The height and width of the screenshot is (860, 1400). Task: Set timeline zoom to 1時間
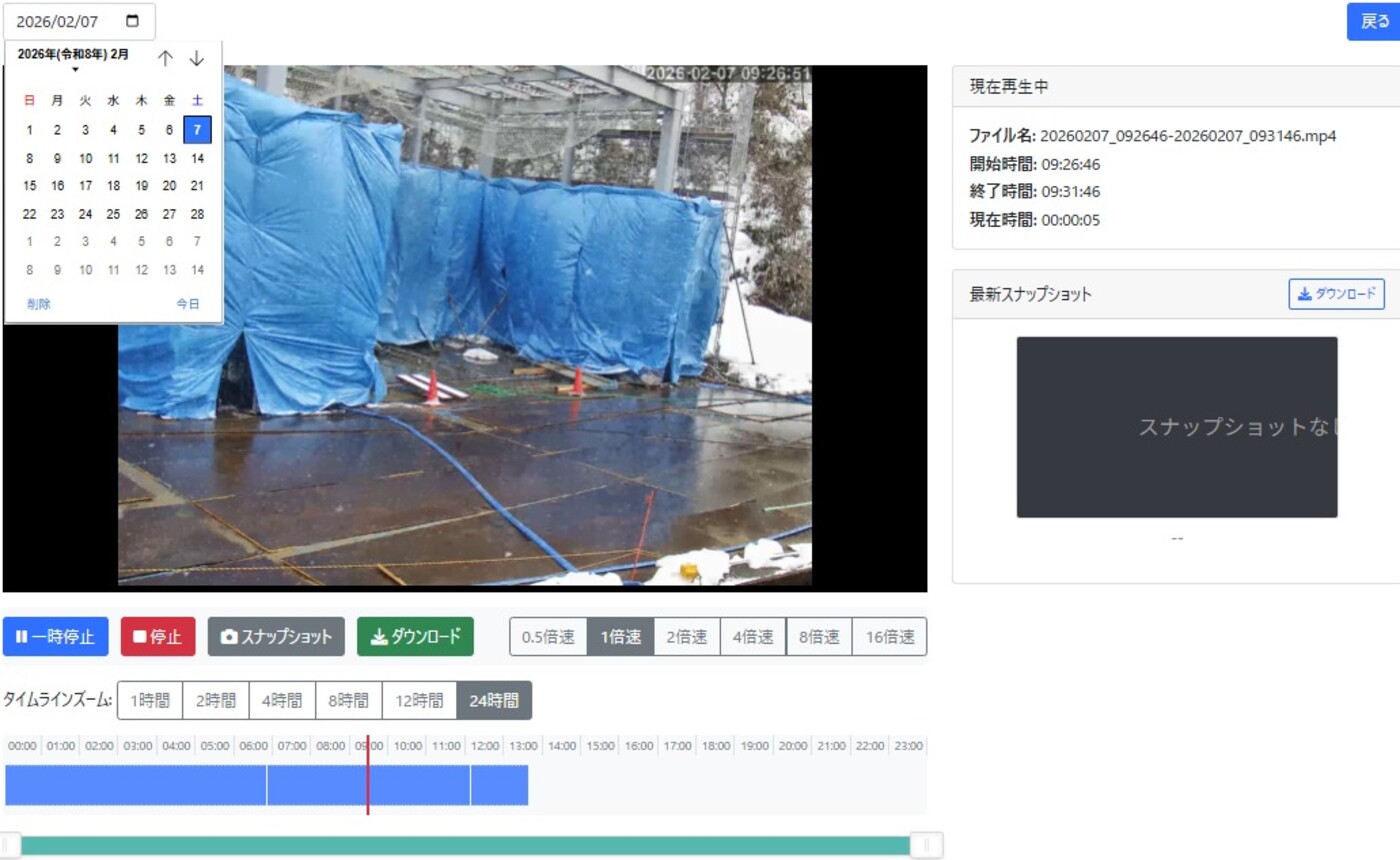pyautogui.click(x=150, y=701)
